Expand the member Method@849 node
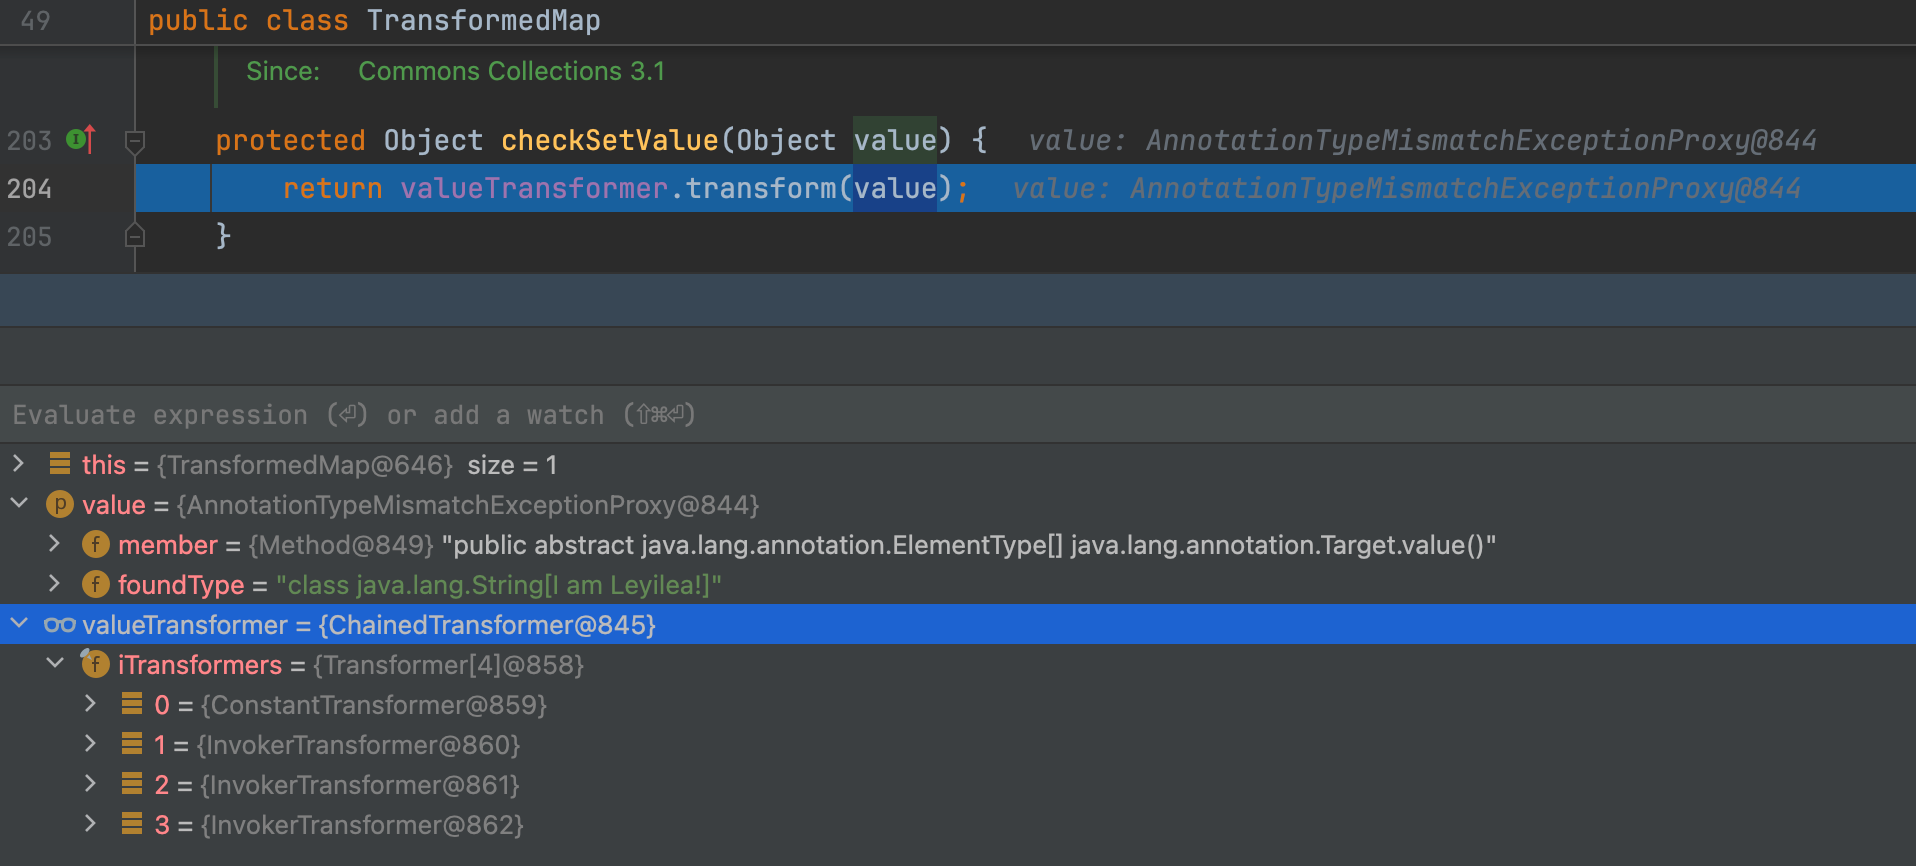 54,544
